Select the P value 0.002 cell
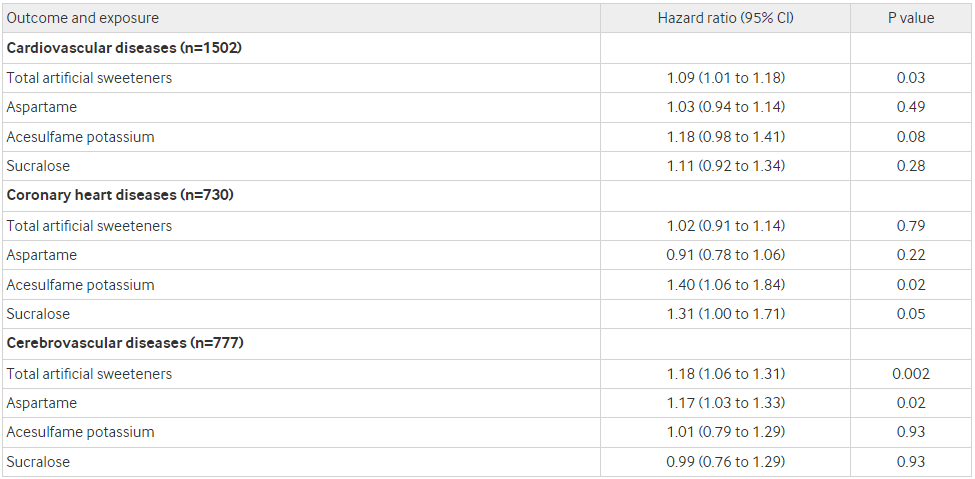The width and height of the screenshot is (975, 479). 910,374
